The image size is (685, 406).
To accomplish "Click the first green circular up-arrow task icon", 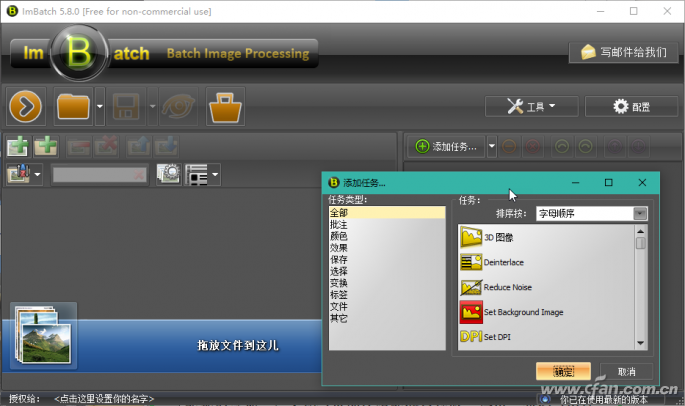I will click(x=562, y=146).
